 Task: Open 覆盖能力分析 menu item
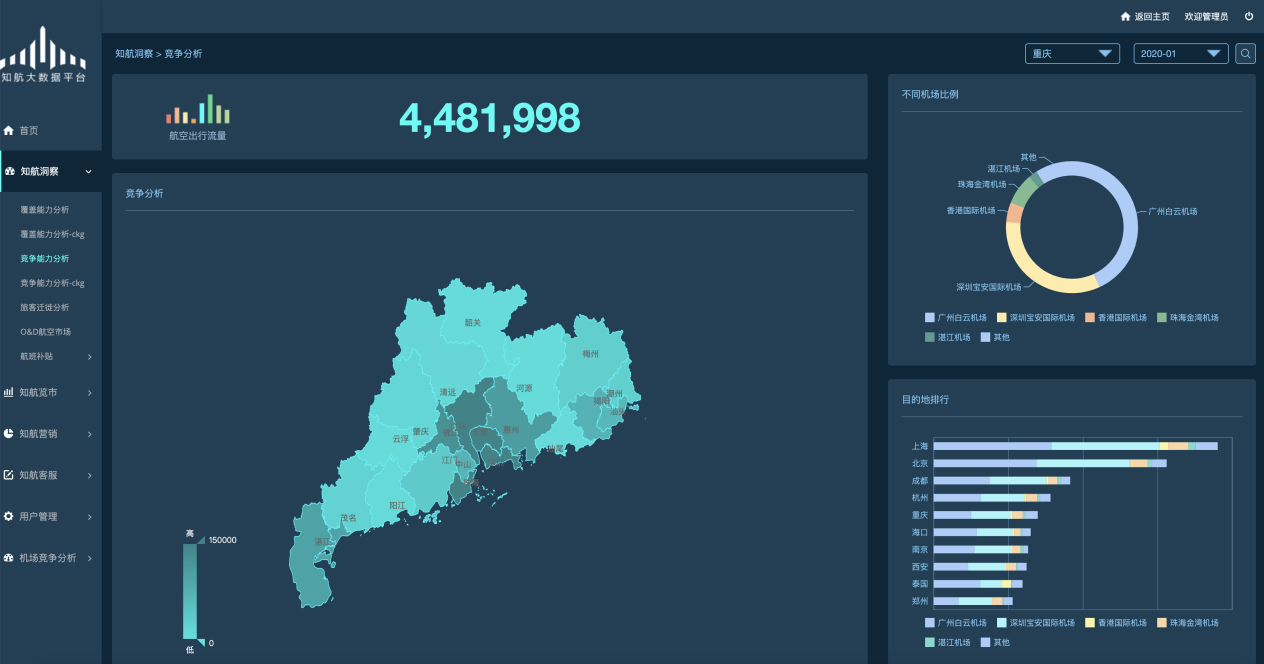pyautogui.click(x=45, y=210)
